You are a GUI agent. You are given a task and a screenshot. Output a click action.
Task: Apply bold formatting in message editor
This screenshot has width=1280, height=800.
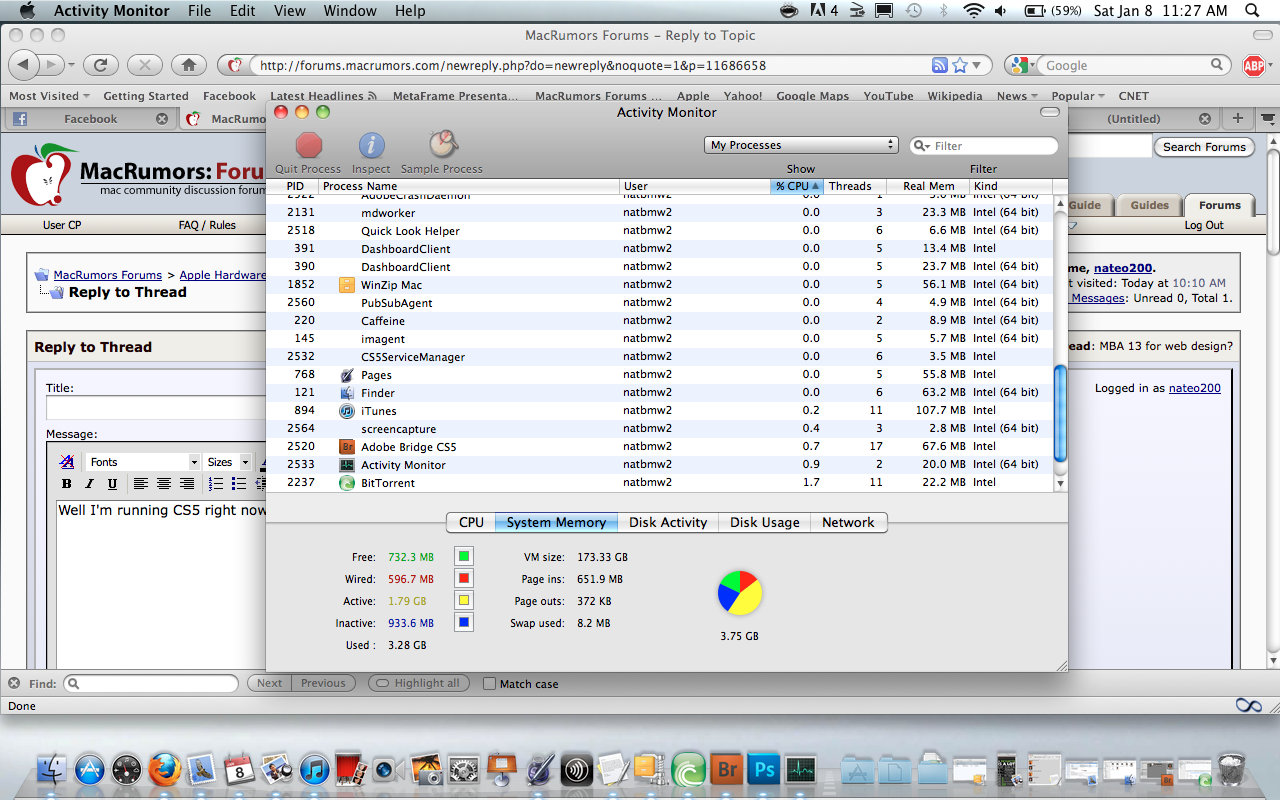pyautogui.click(x=67, y=484)
